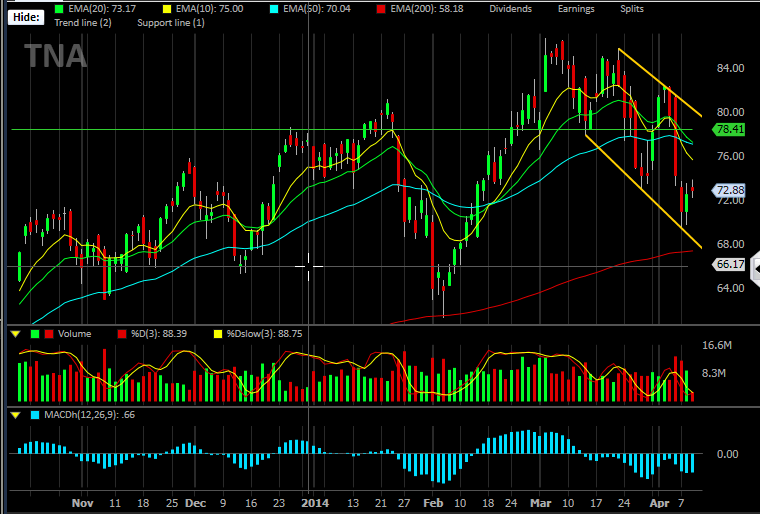
Task: Click the red EMA(200) color square
Action: [382, 9]
